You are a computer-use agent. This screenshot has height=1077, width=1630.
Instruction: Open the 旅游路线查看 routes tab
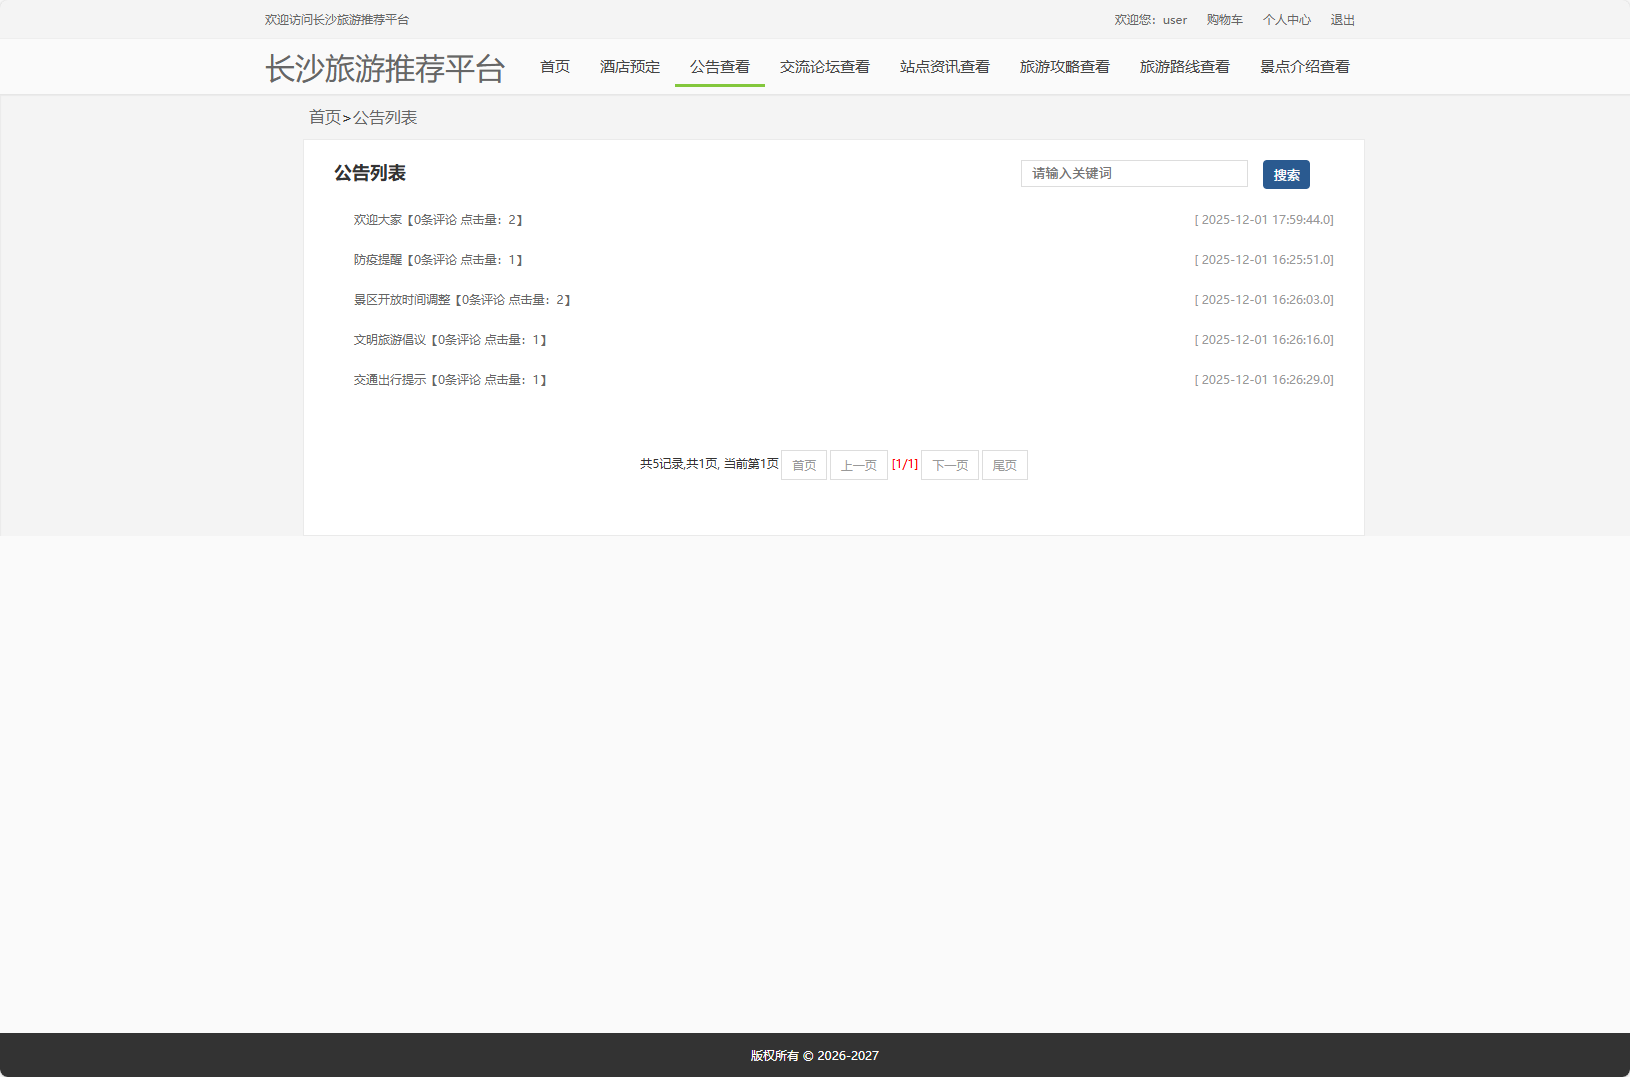[1185, 66]
